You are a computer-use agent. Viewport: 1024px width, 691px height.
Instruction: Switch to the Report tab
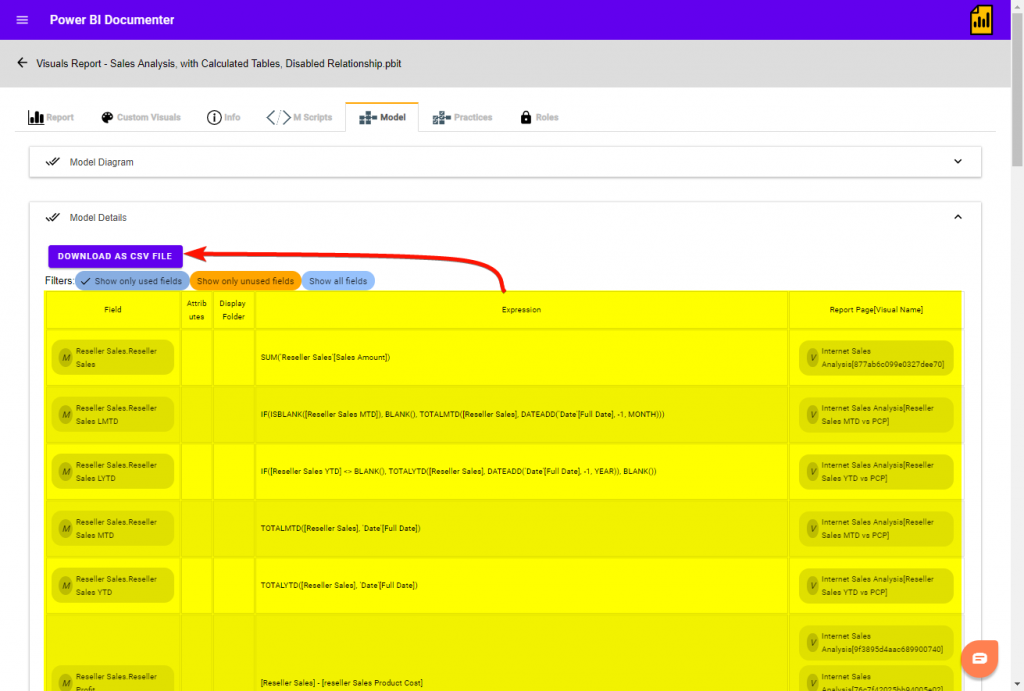coord(51,118)
